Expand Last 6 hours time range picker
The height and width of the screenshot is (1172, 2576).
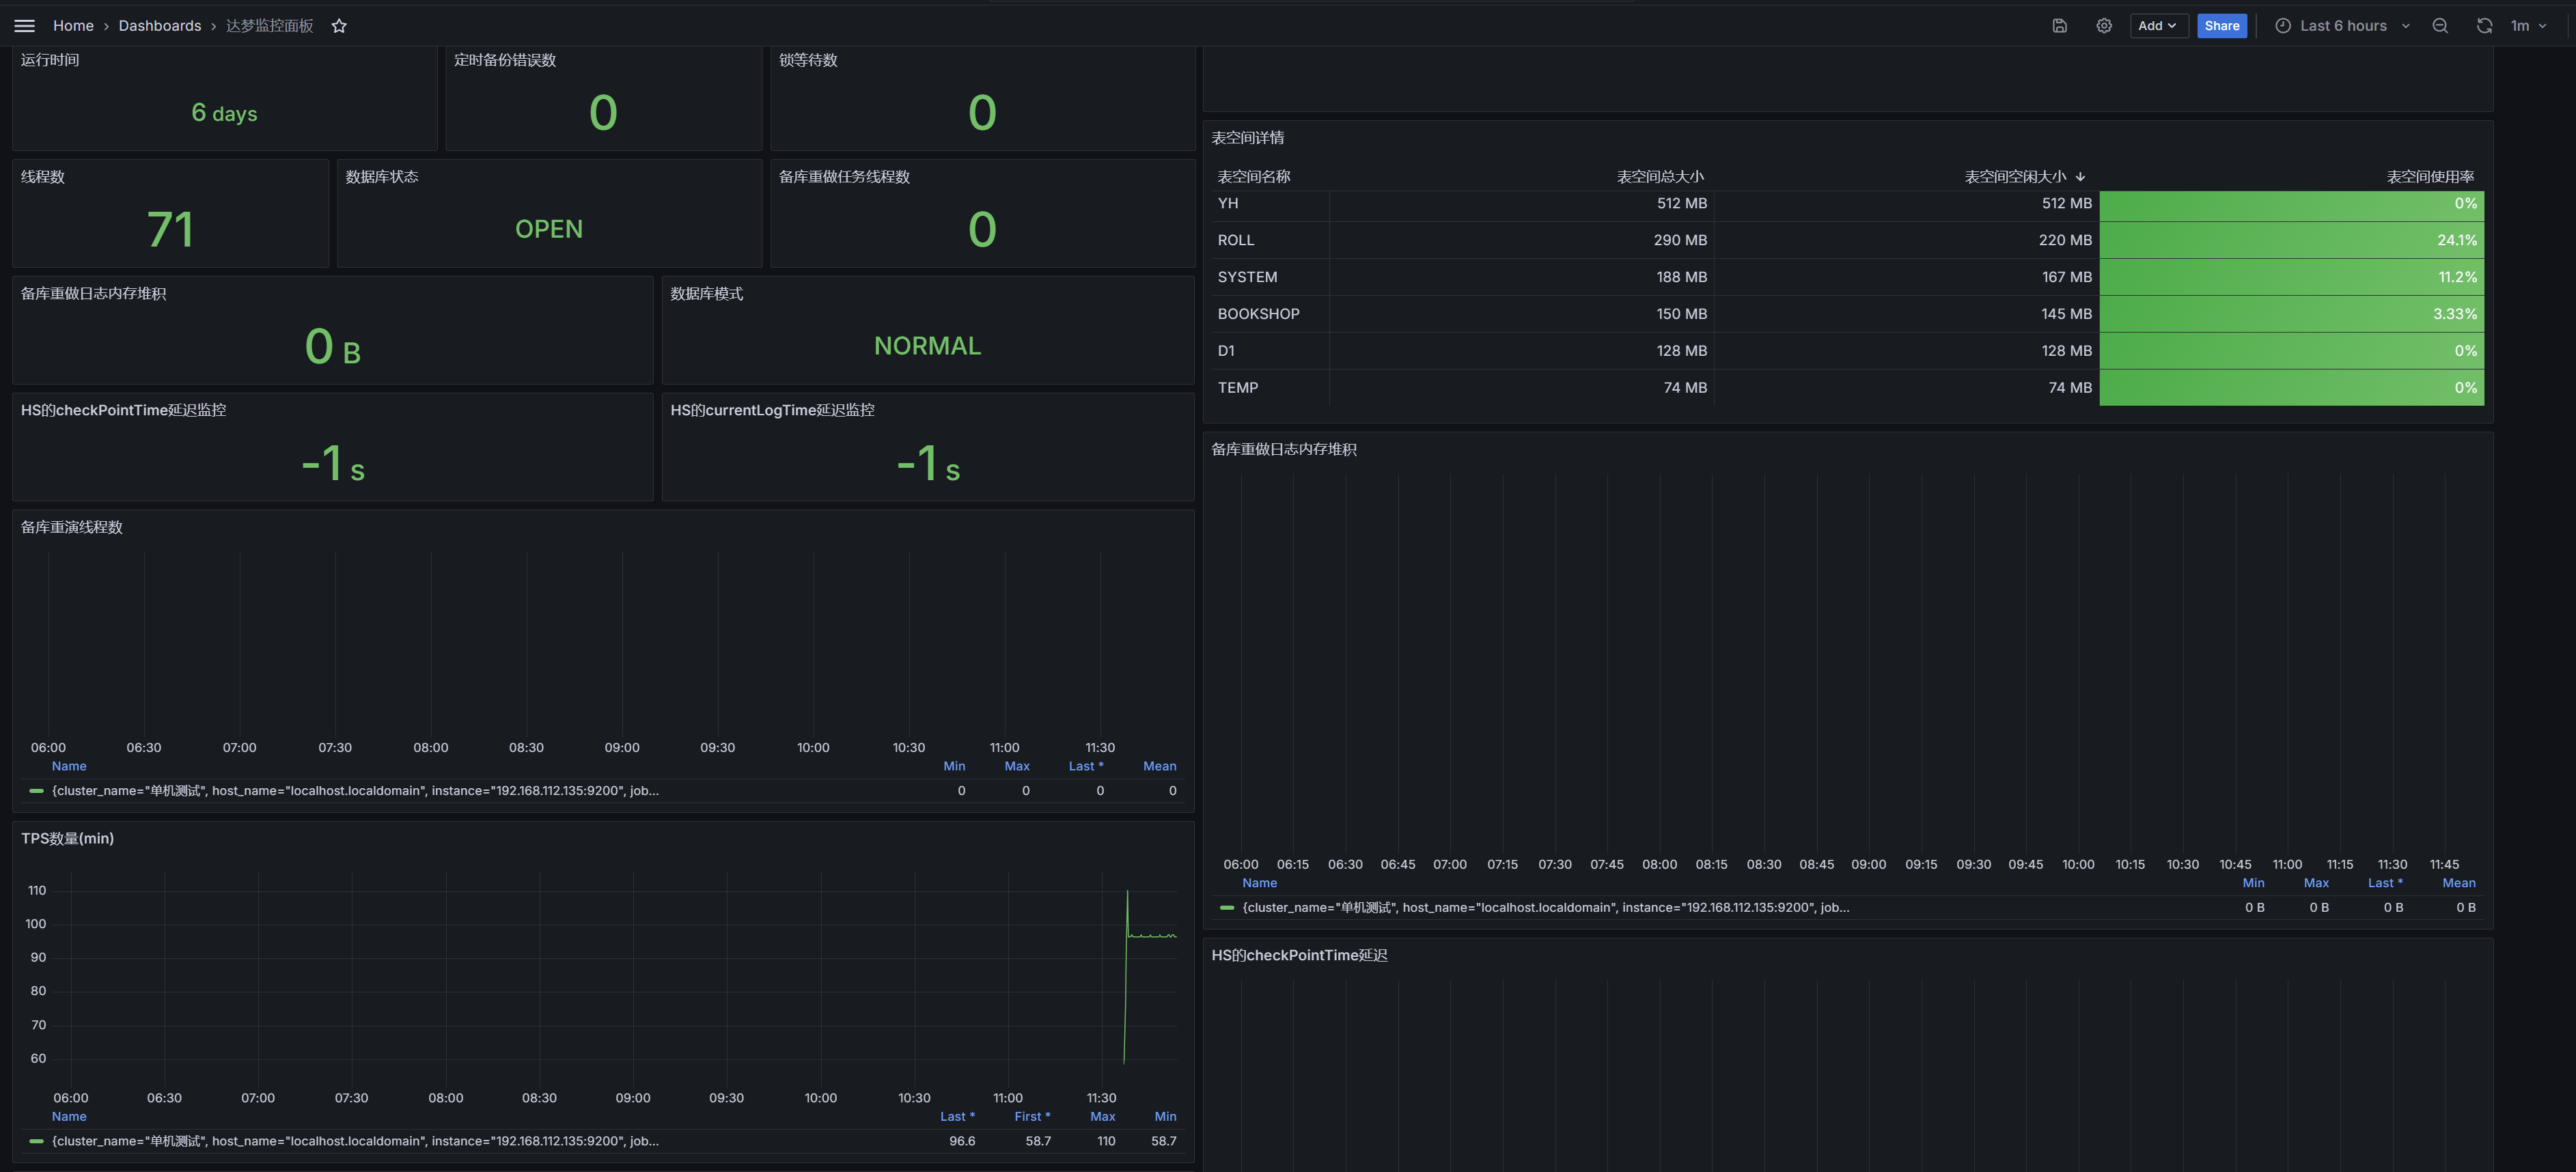[2343, 26]
